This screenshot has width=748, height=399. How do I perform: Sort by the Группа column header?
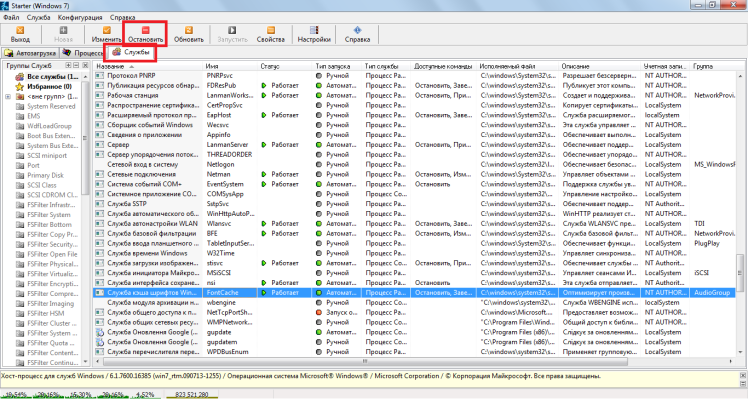tap(713, 66)
